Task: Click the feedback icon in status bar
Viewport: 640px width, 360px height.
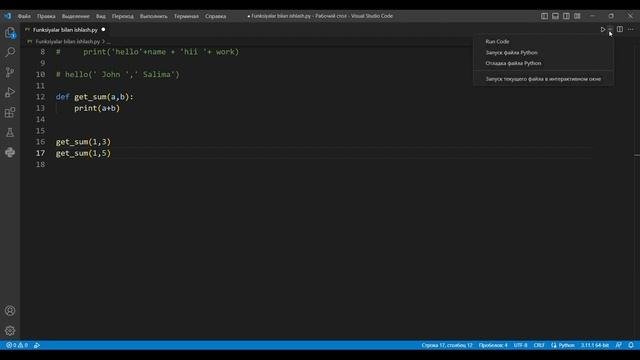Action: tap(618, 345)
